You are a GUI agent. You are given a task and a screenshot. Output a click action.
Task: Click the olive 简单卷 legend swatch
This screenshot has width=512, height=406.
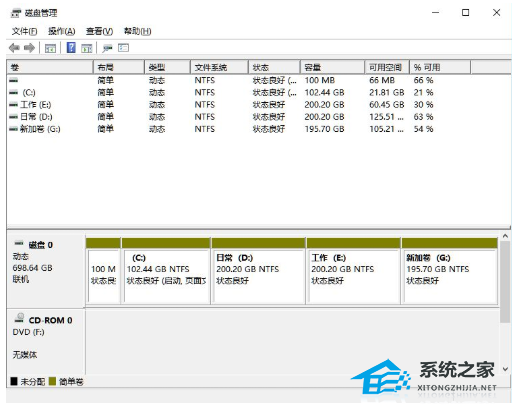(52, 381)
